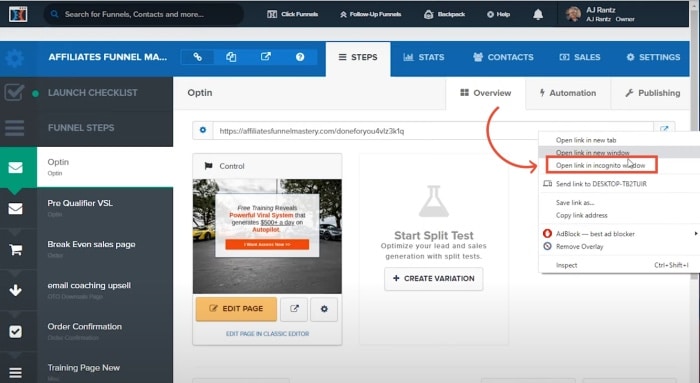
Task: Click the Funnel Steps hamburger icon
Action: click(x=15, y=128)
